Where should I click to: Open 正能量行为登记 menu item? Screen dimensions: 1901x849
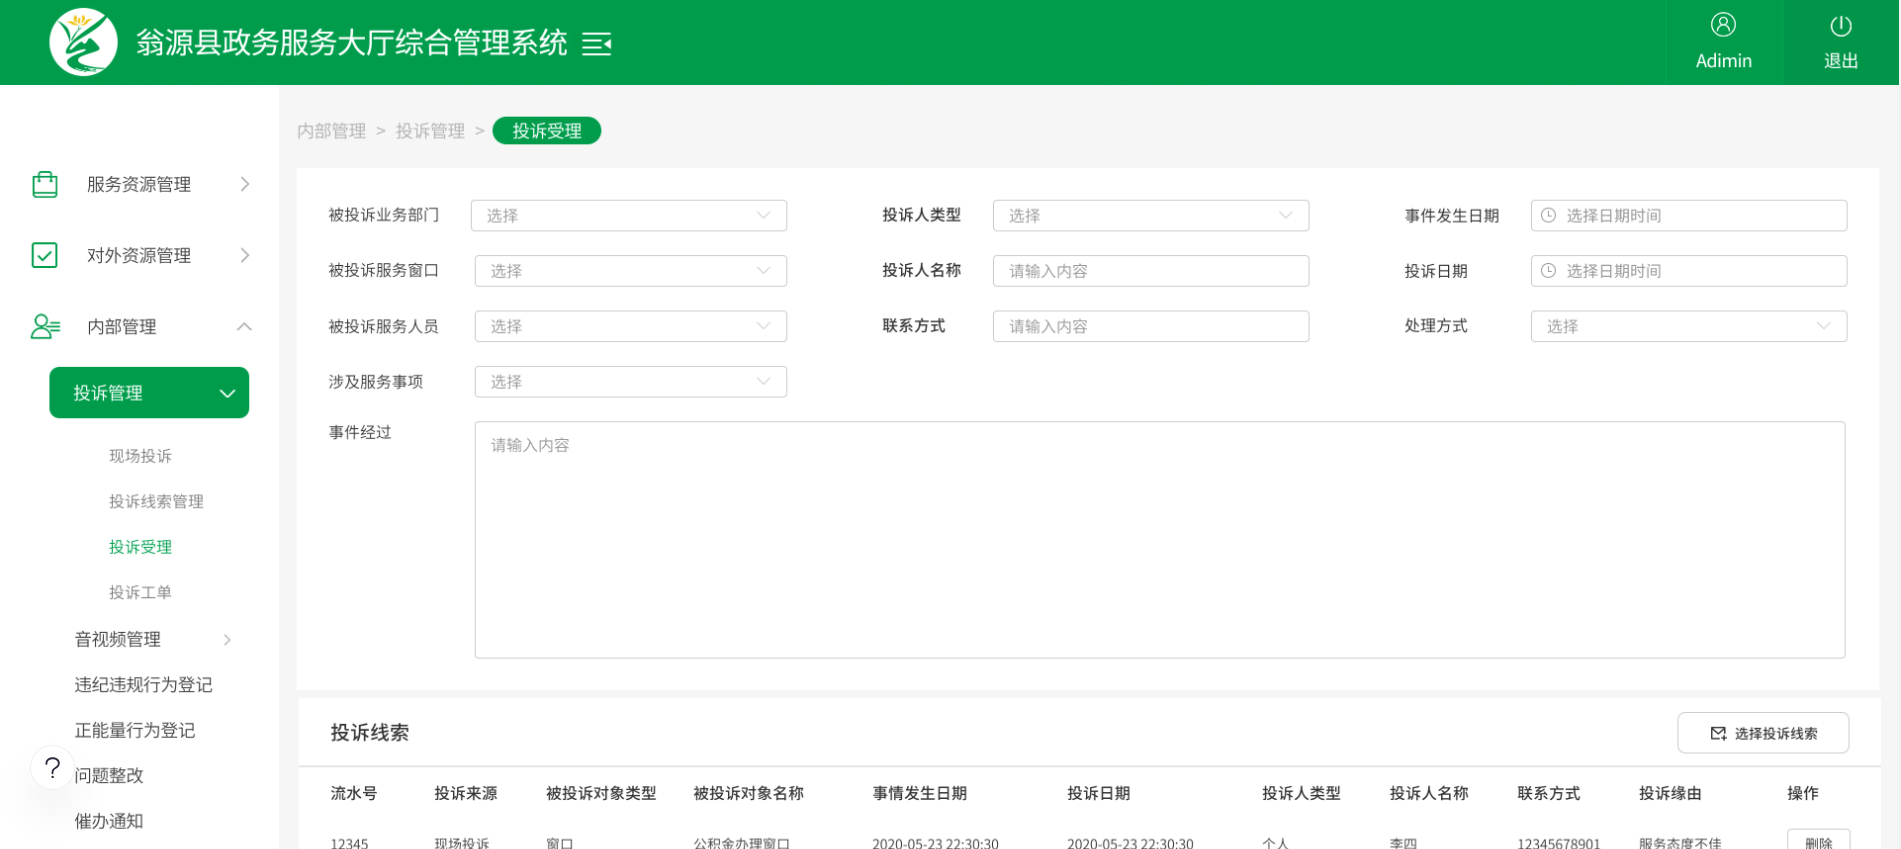tap(135, 730)
